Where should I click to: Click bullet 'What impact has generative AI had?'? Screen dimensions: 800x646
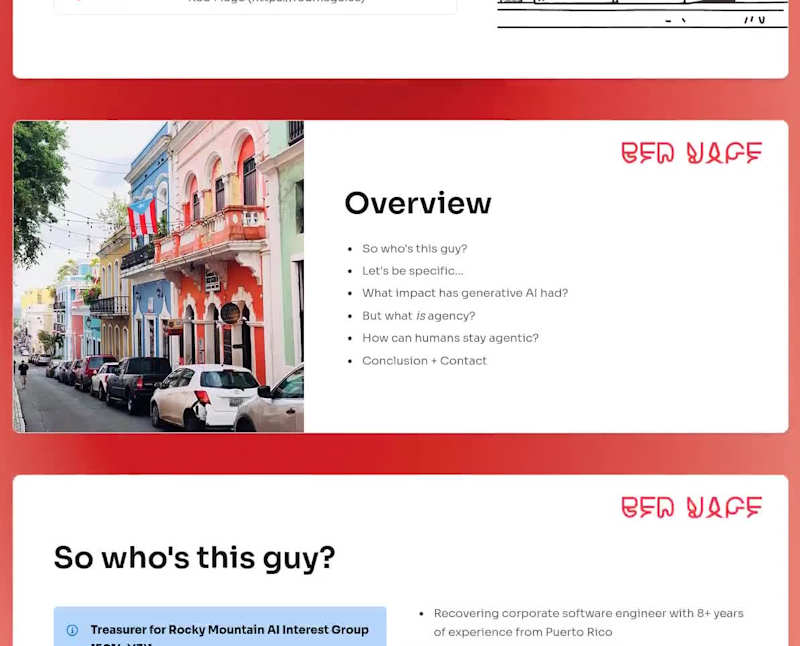[465, 293]
